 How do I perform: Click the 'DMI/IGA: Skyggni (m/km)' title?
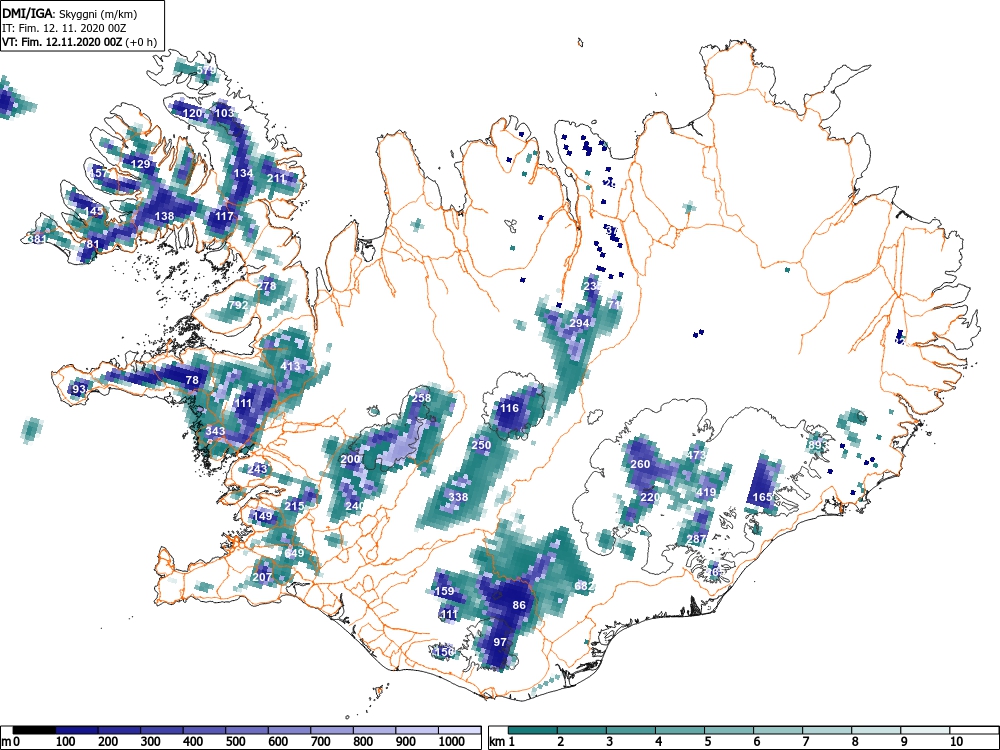click(70, 13)
